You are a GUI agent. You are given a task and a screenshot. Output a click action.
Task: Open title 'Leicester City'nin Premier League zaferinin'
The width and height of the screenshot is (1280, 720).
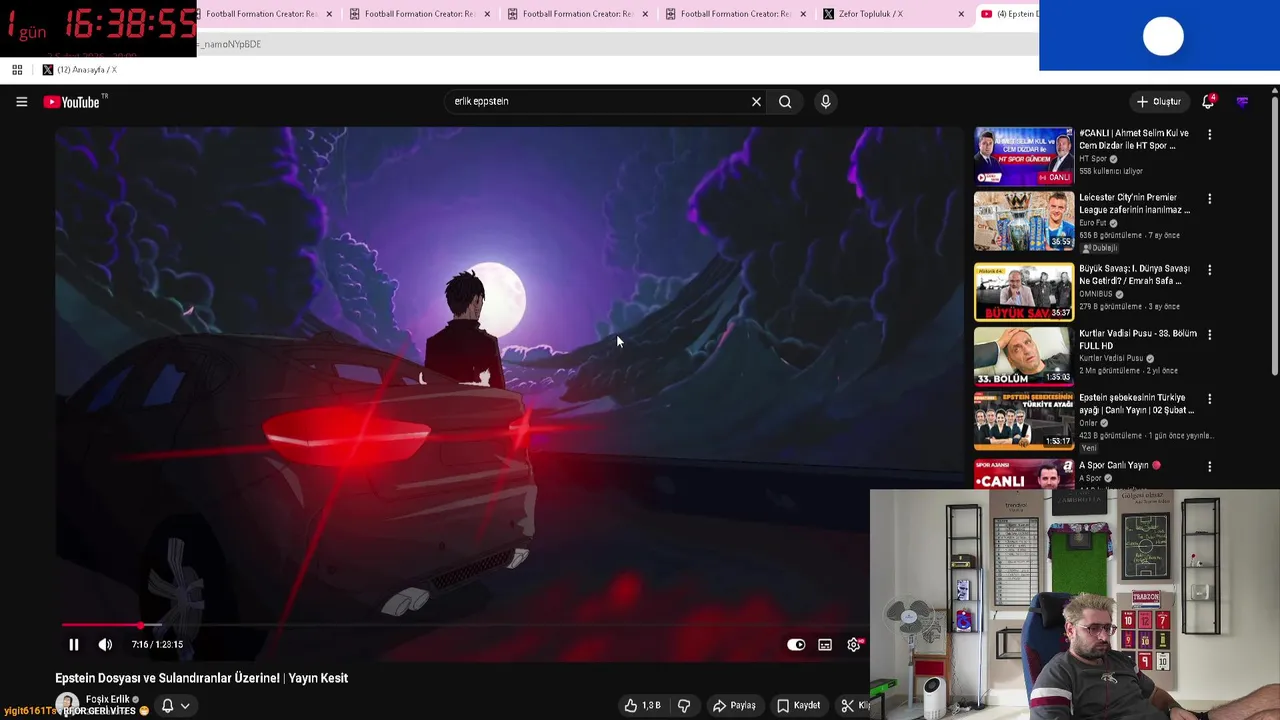pos(1134,204)
